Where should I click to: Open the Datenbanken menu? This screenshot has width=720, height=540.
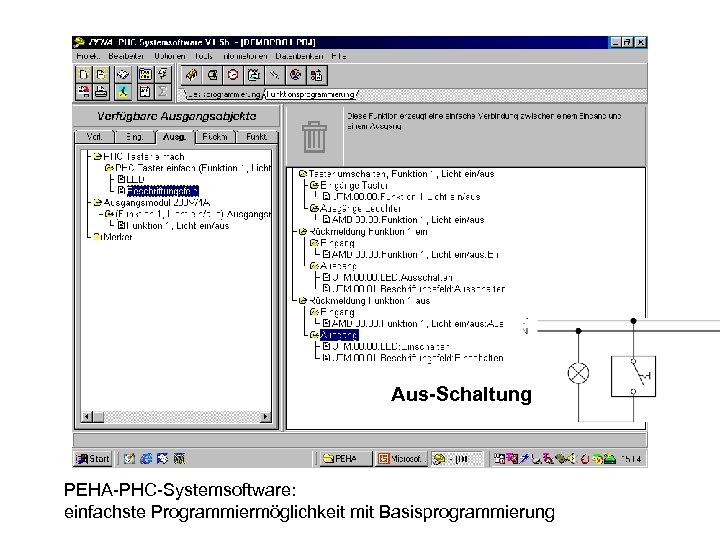point(299,56)
